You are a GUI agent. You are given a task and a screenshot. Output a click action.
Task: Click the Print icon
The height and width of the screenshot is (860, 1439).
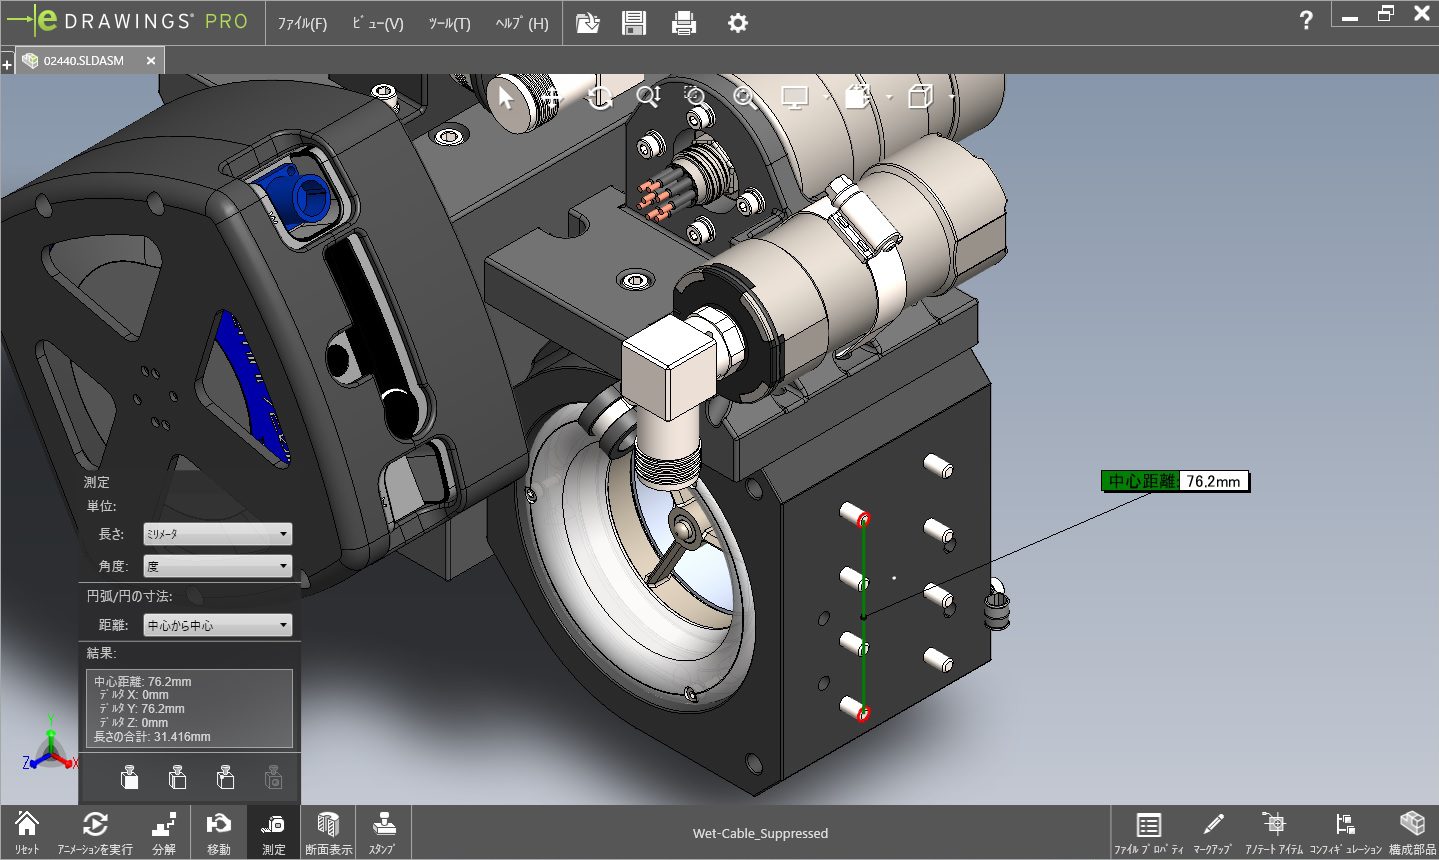point(684,23)
